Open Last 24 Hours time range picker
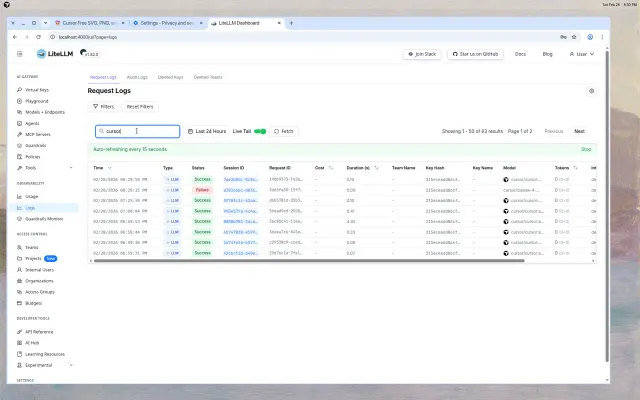Image resolution: width=640 pixels, height=400 pixels. click(207, 131)
